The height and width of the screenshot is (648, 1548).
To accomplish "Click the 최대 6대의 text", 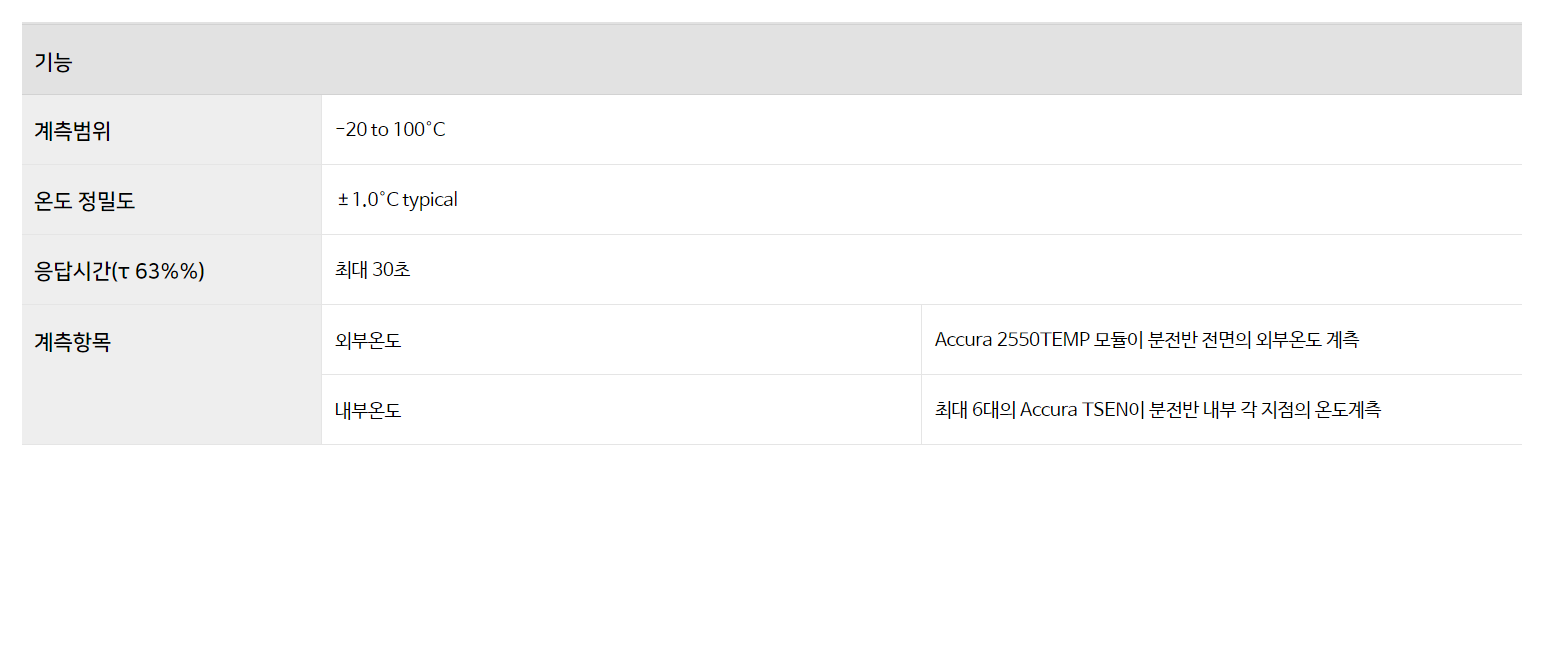I will [974, 410].
